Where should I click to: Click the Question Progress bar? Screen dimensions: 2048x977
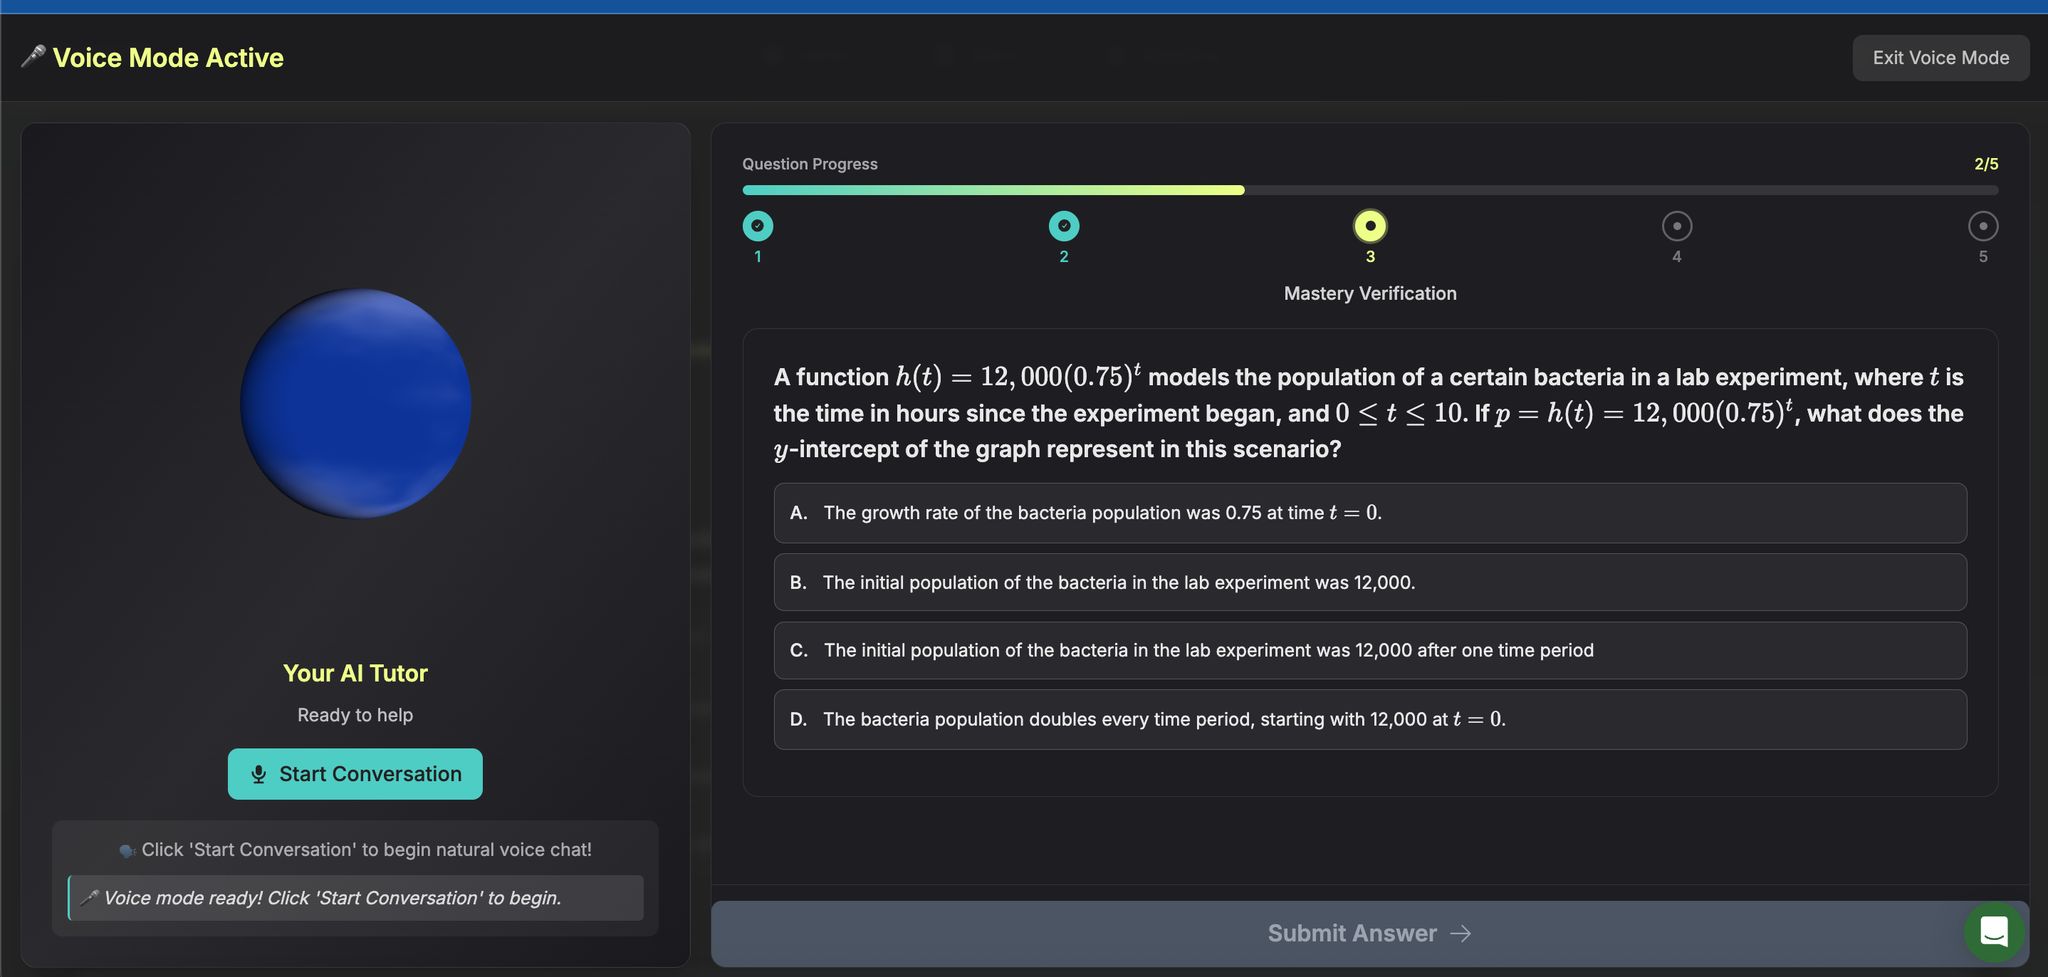(x=1369, y=190)
